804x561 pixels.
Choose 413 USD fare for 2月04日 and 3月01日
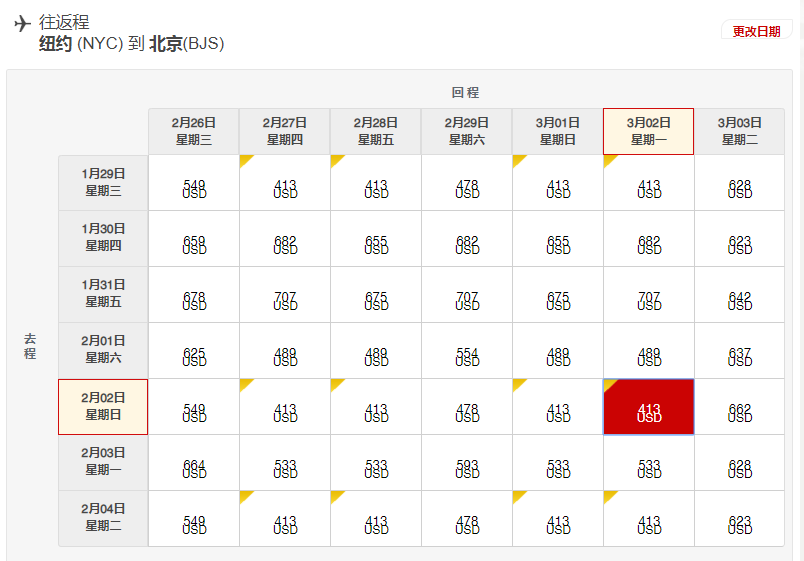tap(558, 518)
